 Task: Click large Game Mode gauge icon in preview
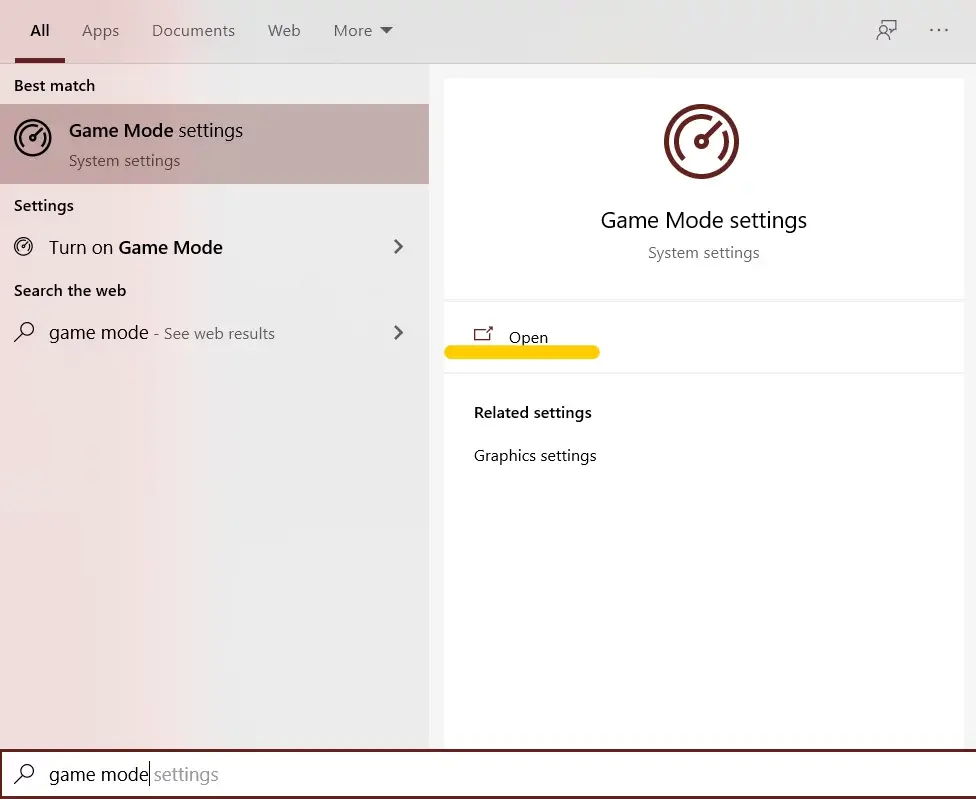[x=702, y=141]
